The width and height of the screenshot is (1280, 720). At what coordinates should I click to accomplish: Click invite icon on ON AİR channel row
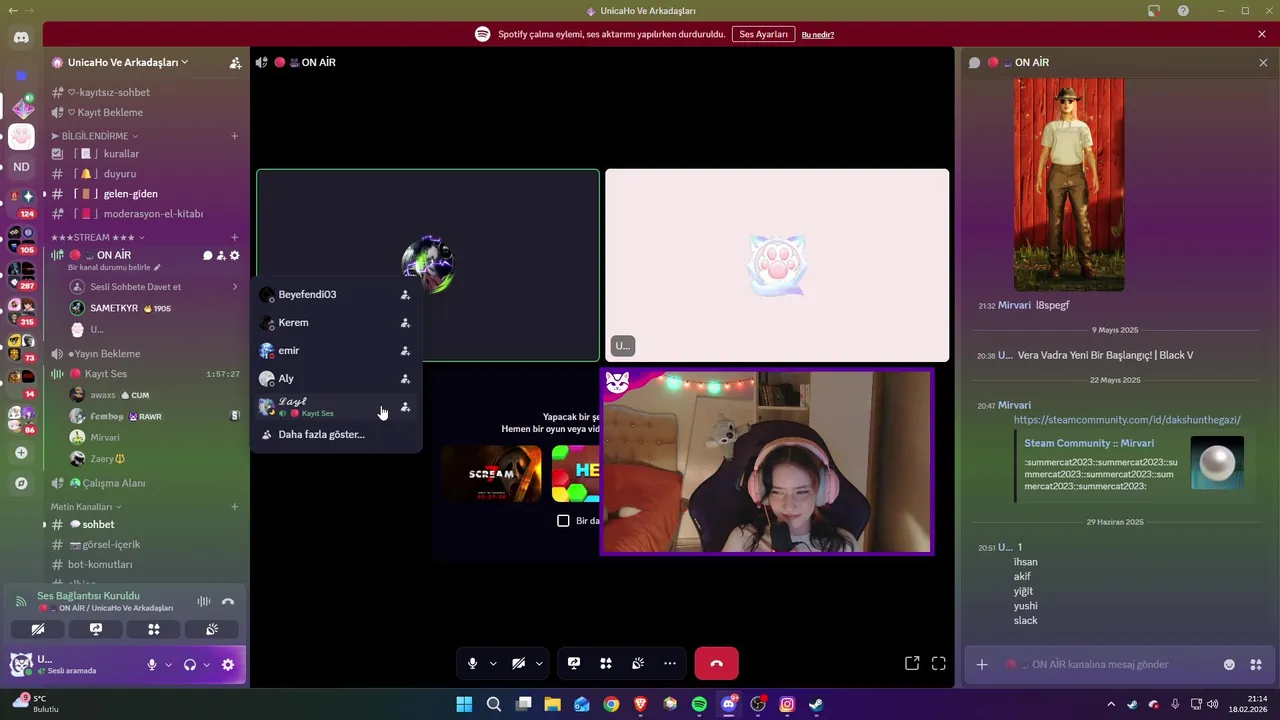click(x=221, y=255)
